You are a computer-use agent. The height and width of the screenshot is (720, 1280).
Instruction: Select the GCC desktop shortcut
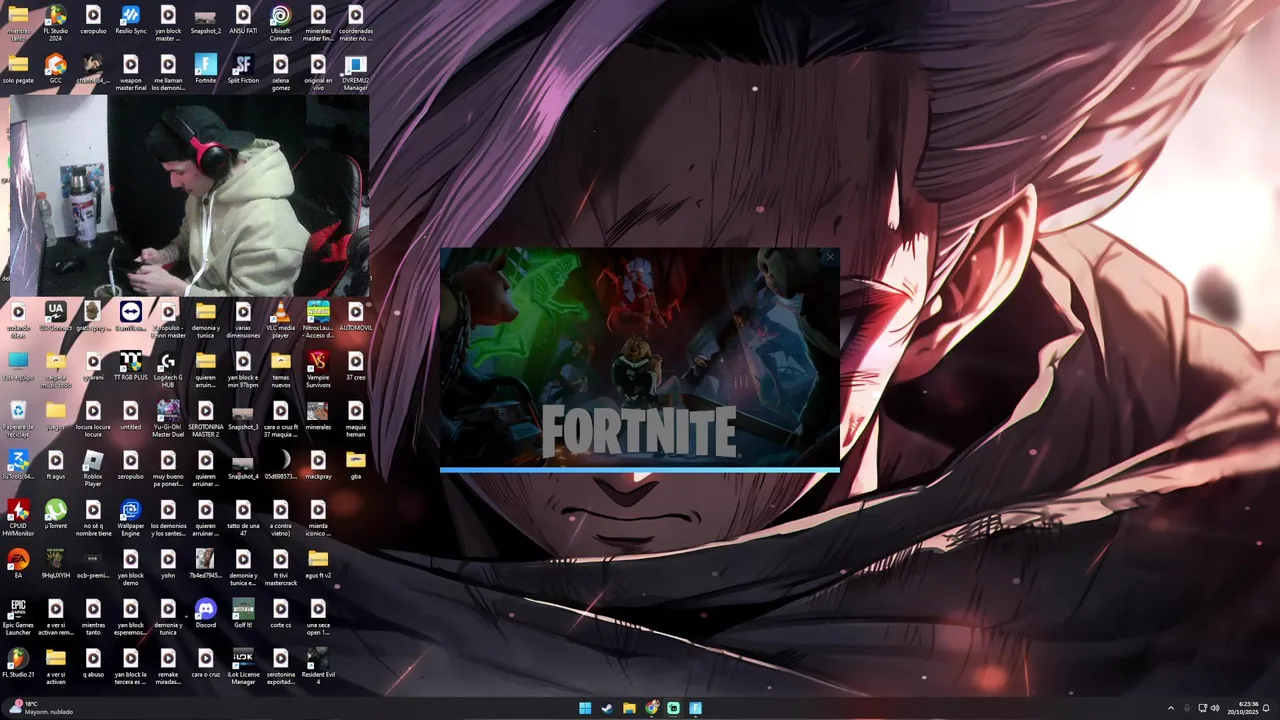tap(56, 69)
